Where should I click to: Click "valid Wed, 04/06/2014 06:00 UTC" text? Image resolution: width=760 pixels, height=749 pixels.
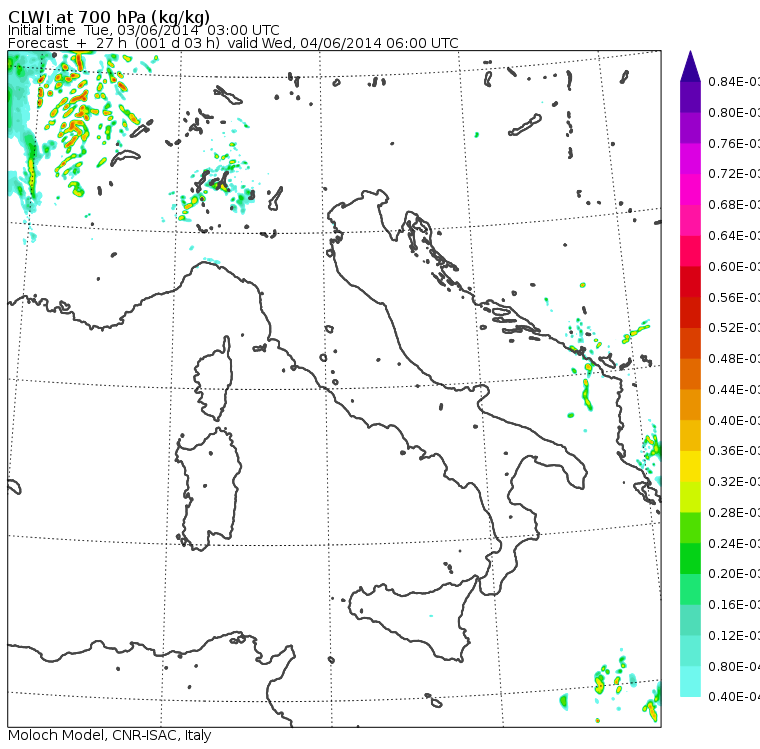click(x=343, y=43)
